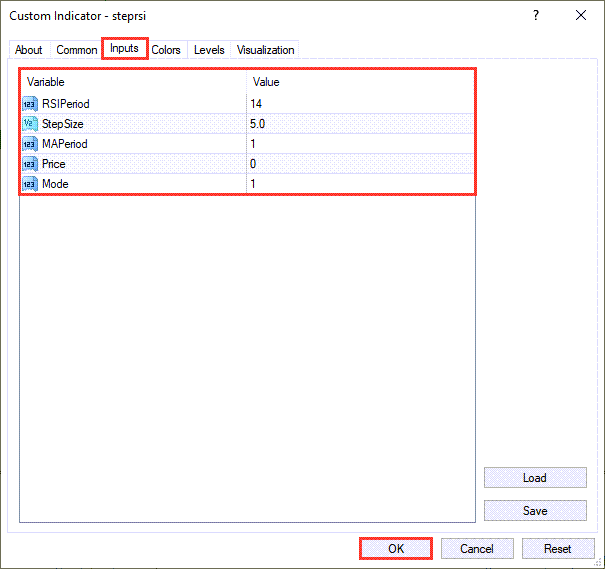Load a preset with the Load button
Image resolution: width=605 pixels, height=569 pixels.
click(535, 478)
